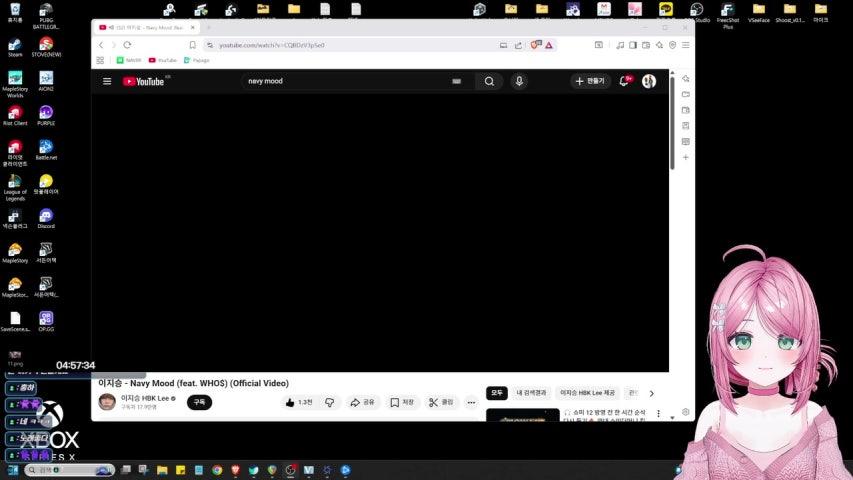Open the Recycle Bin desktop icon
This screenshot has width=853, height=480.
click(15, 13)
